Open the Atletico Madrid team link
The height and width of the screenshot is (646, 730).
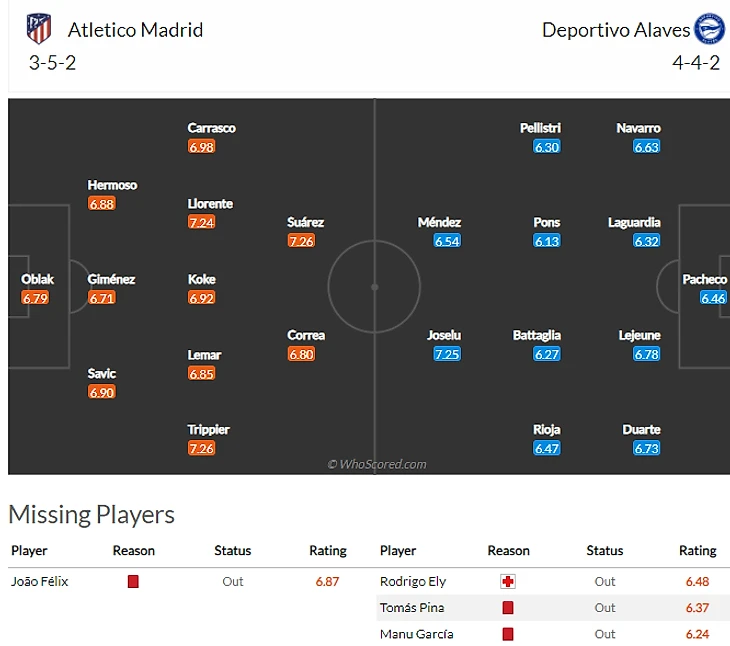pos(135,30)
